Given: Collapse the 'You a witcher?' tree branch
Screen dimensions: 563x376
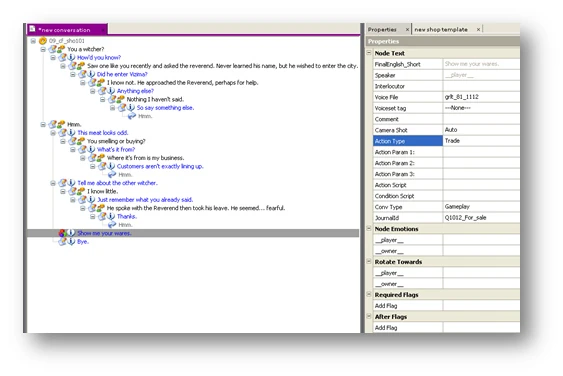Looking at the screenshot, I should tap(43, 49).
